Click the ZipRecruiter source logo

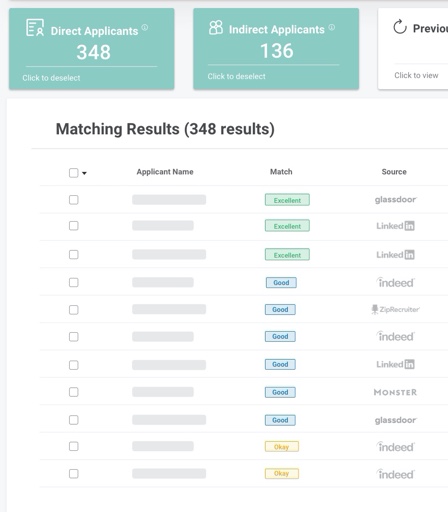click(395, 309)
